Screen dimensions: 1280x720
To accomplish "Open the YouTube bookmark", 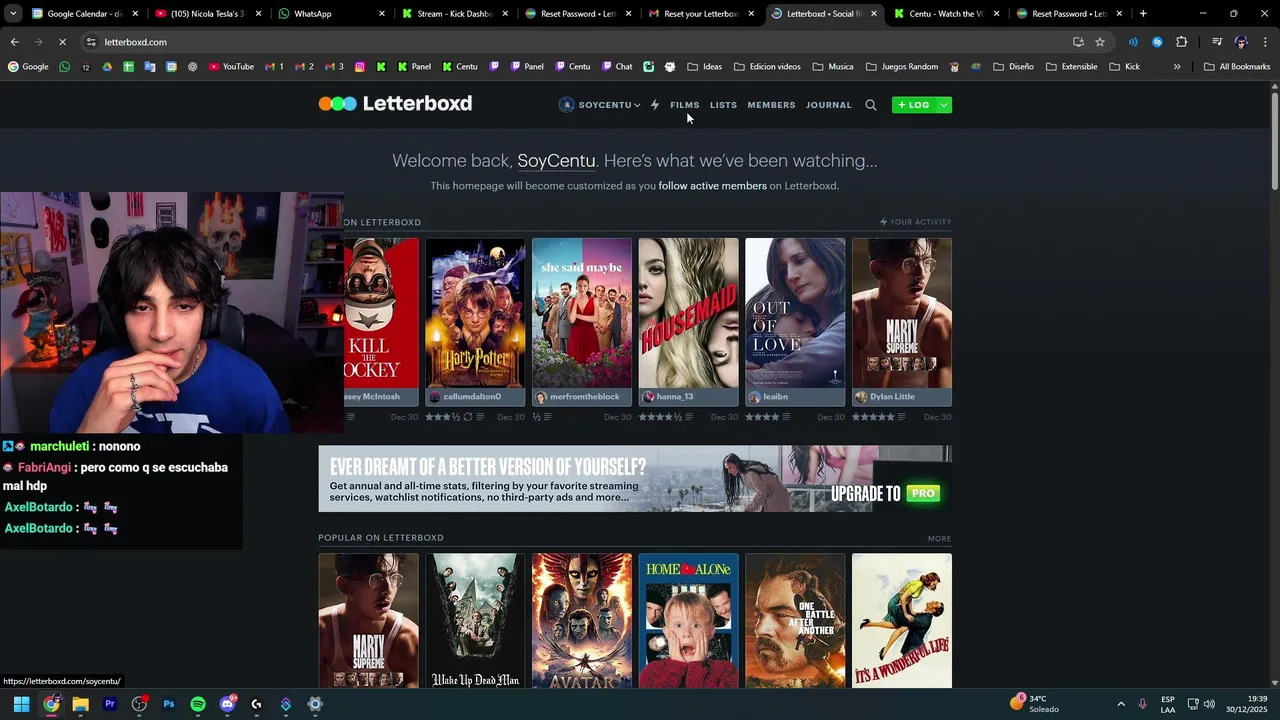I will click(x=231, y=67).
